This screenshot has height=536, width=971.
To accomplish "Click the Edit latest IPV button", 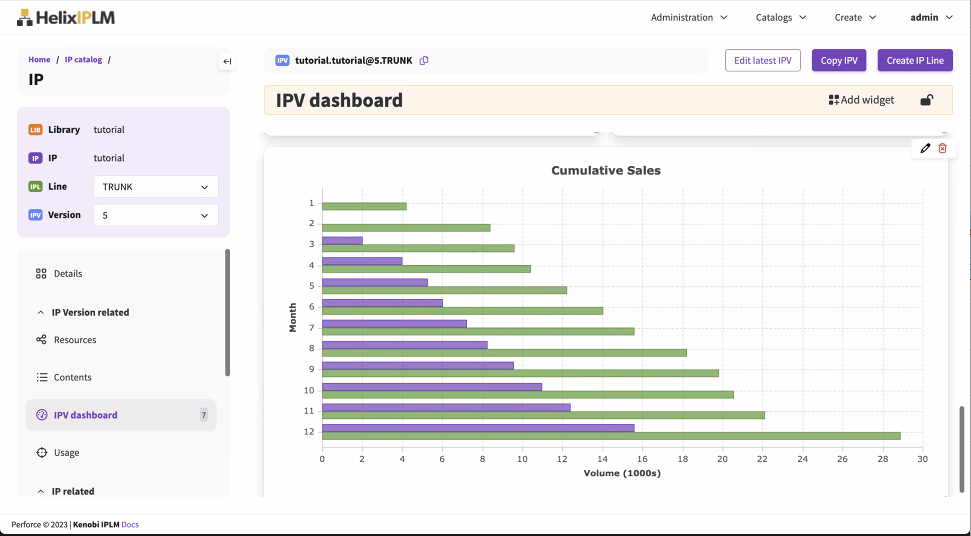I will point(762,61).
